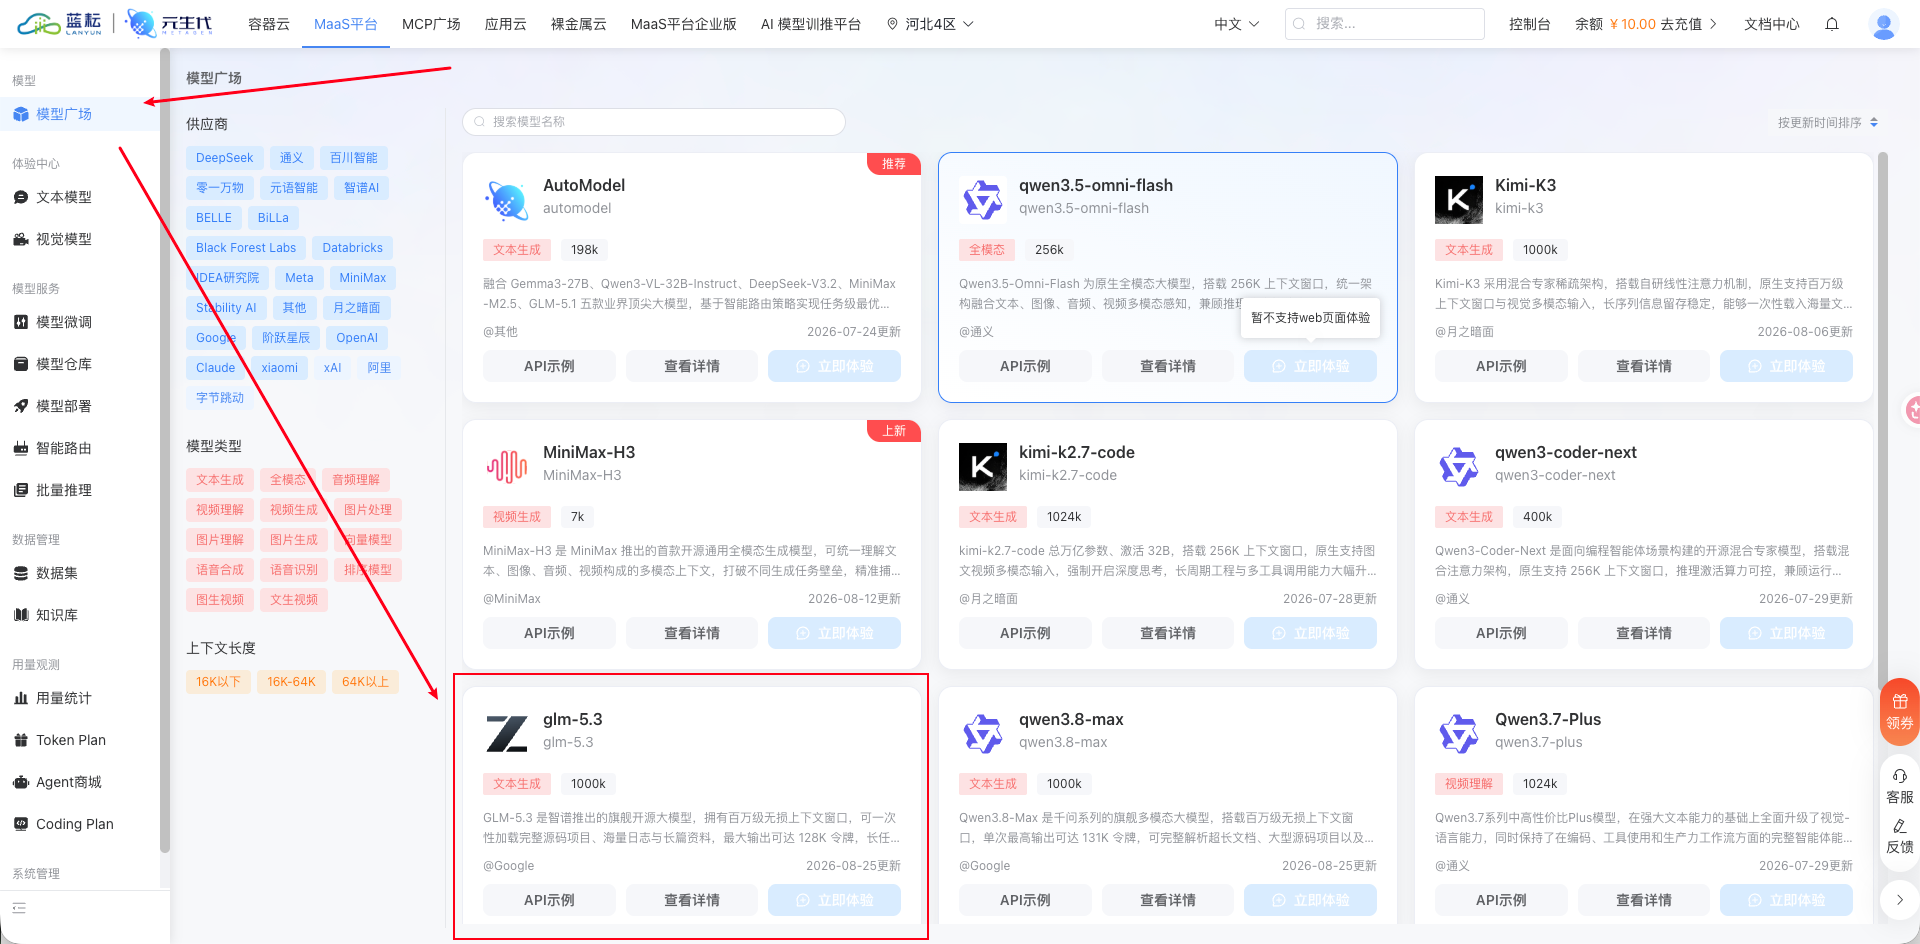
Task: Click 立即体验 on the MiniMax-H3 card
Action: 834,633
